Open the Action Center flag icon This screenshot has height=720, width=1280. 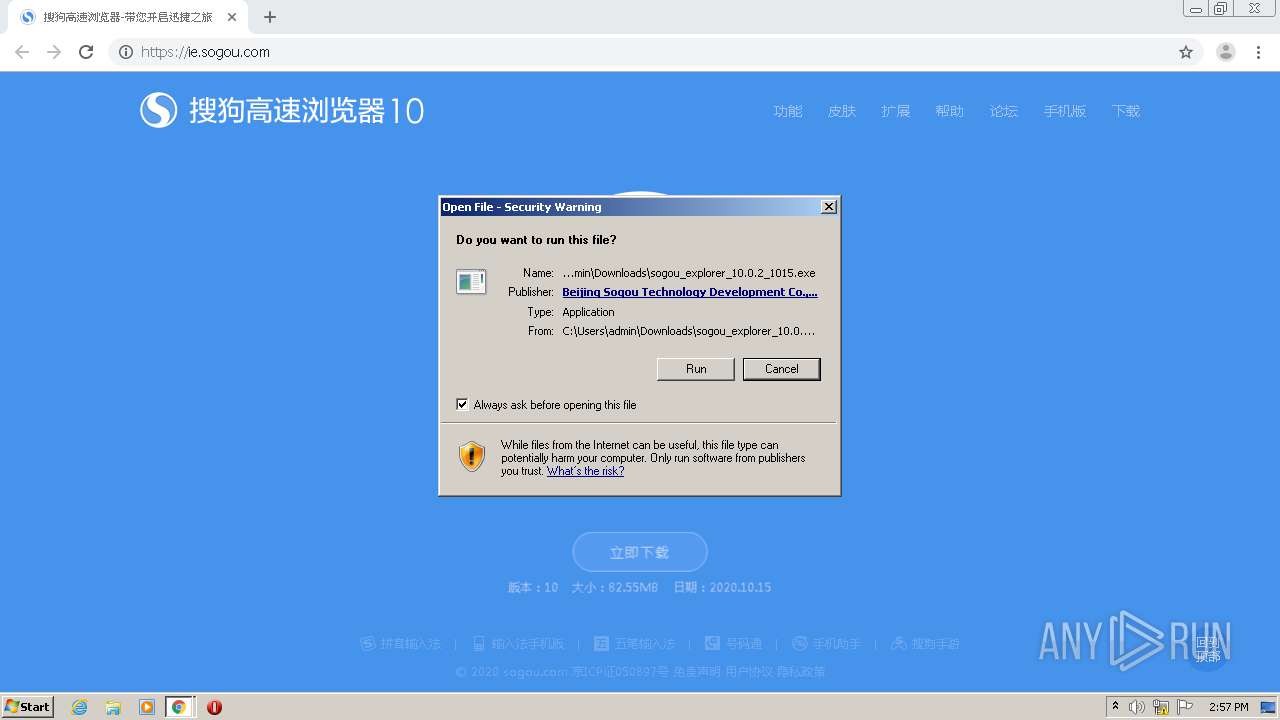(1185, 707)
